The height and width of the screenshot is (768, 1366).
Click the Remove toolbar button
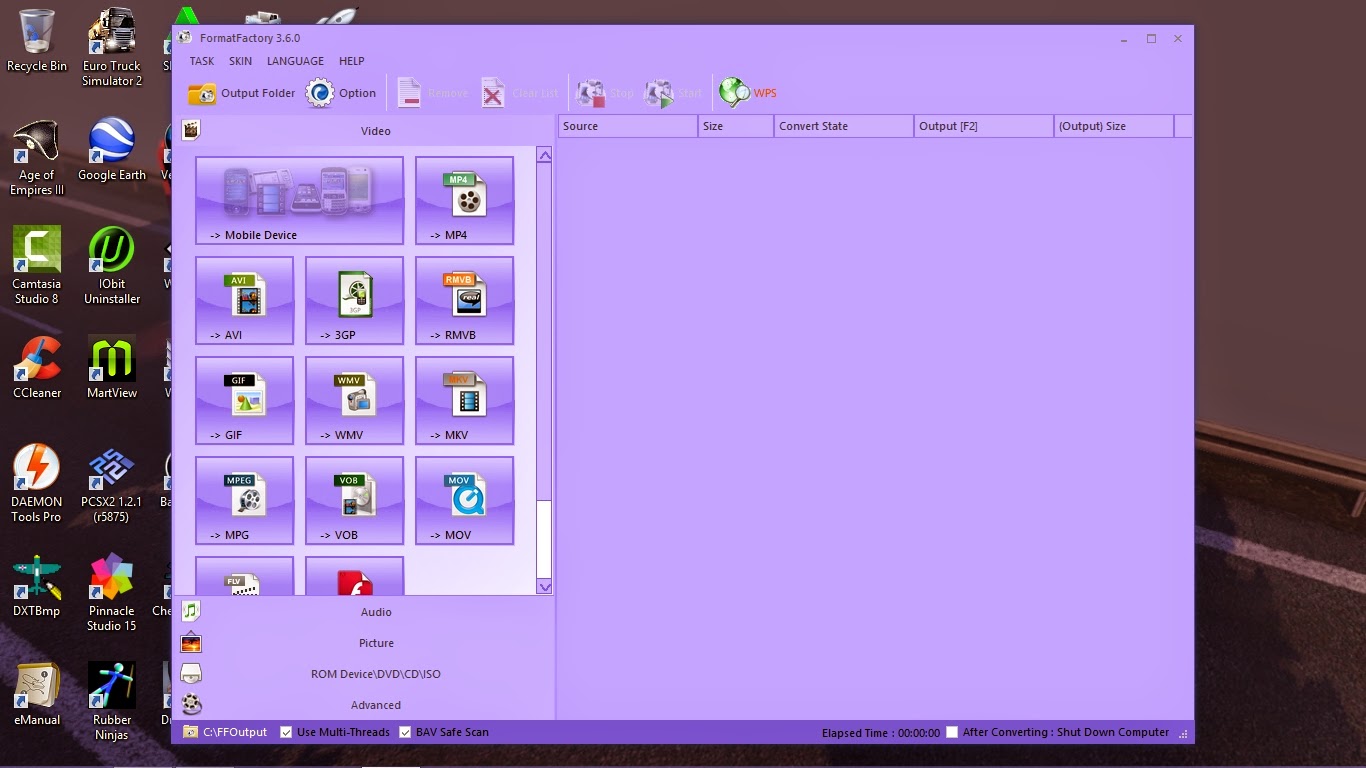coord(432,93)
